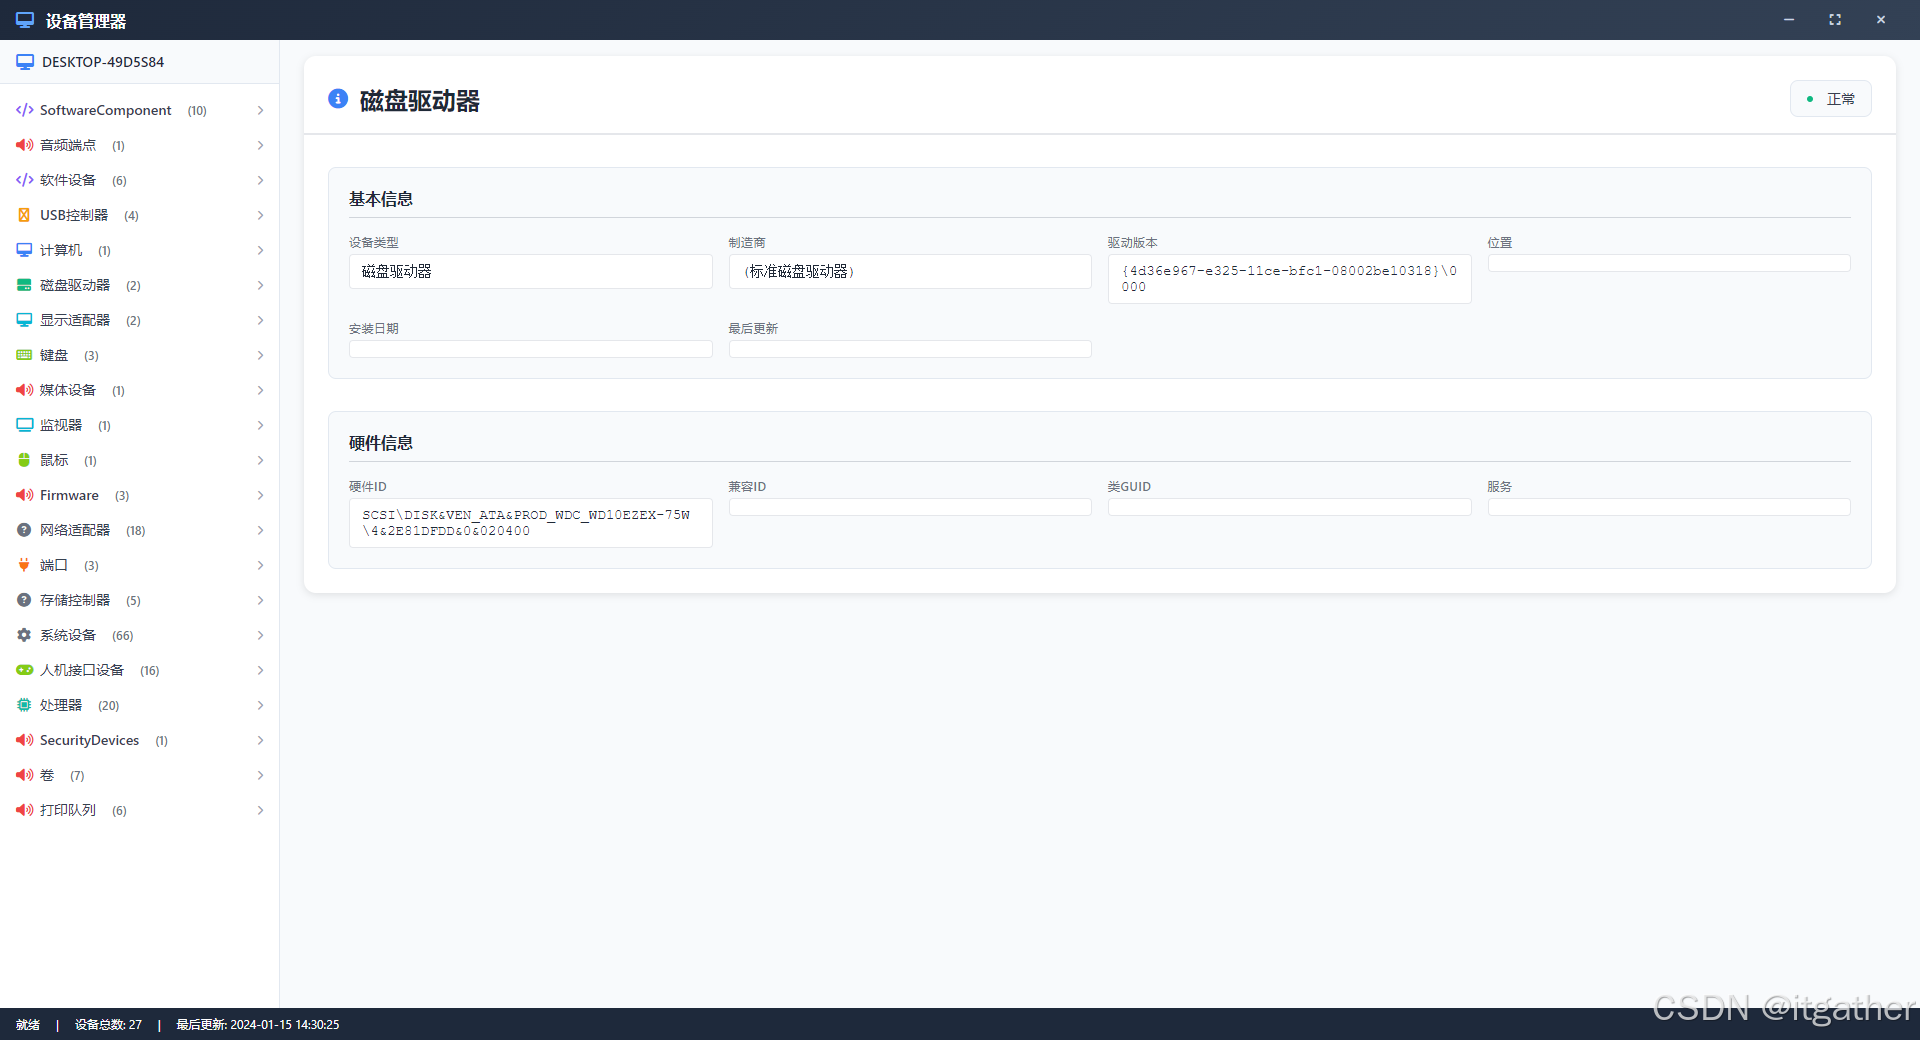Viewport: 1920px width, 1040px height.
Task: Click the speaker icon beside 打印队列
Action: pyautogui.click(x=24, y=810)
